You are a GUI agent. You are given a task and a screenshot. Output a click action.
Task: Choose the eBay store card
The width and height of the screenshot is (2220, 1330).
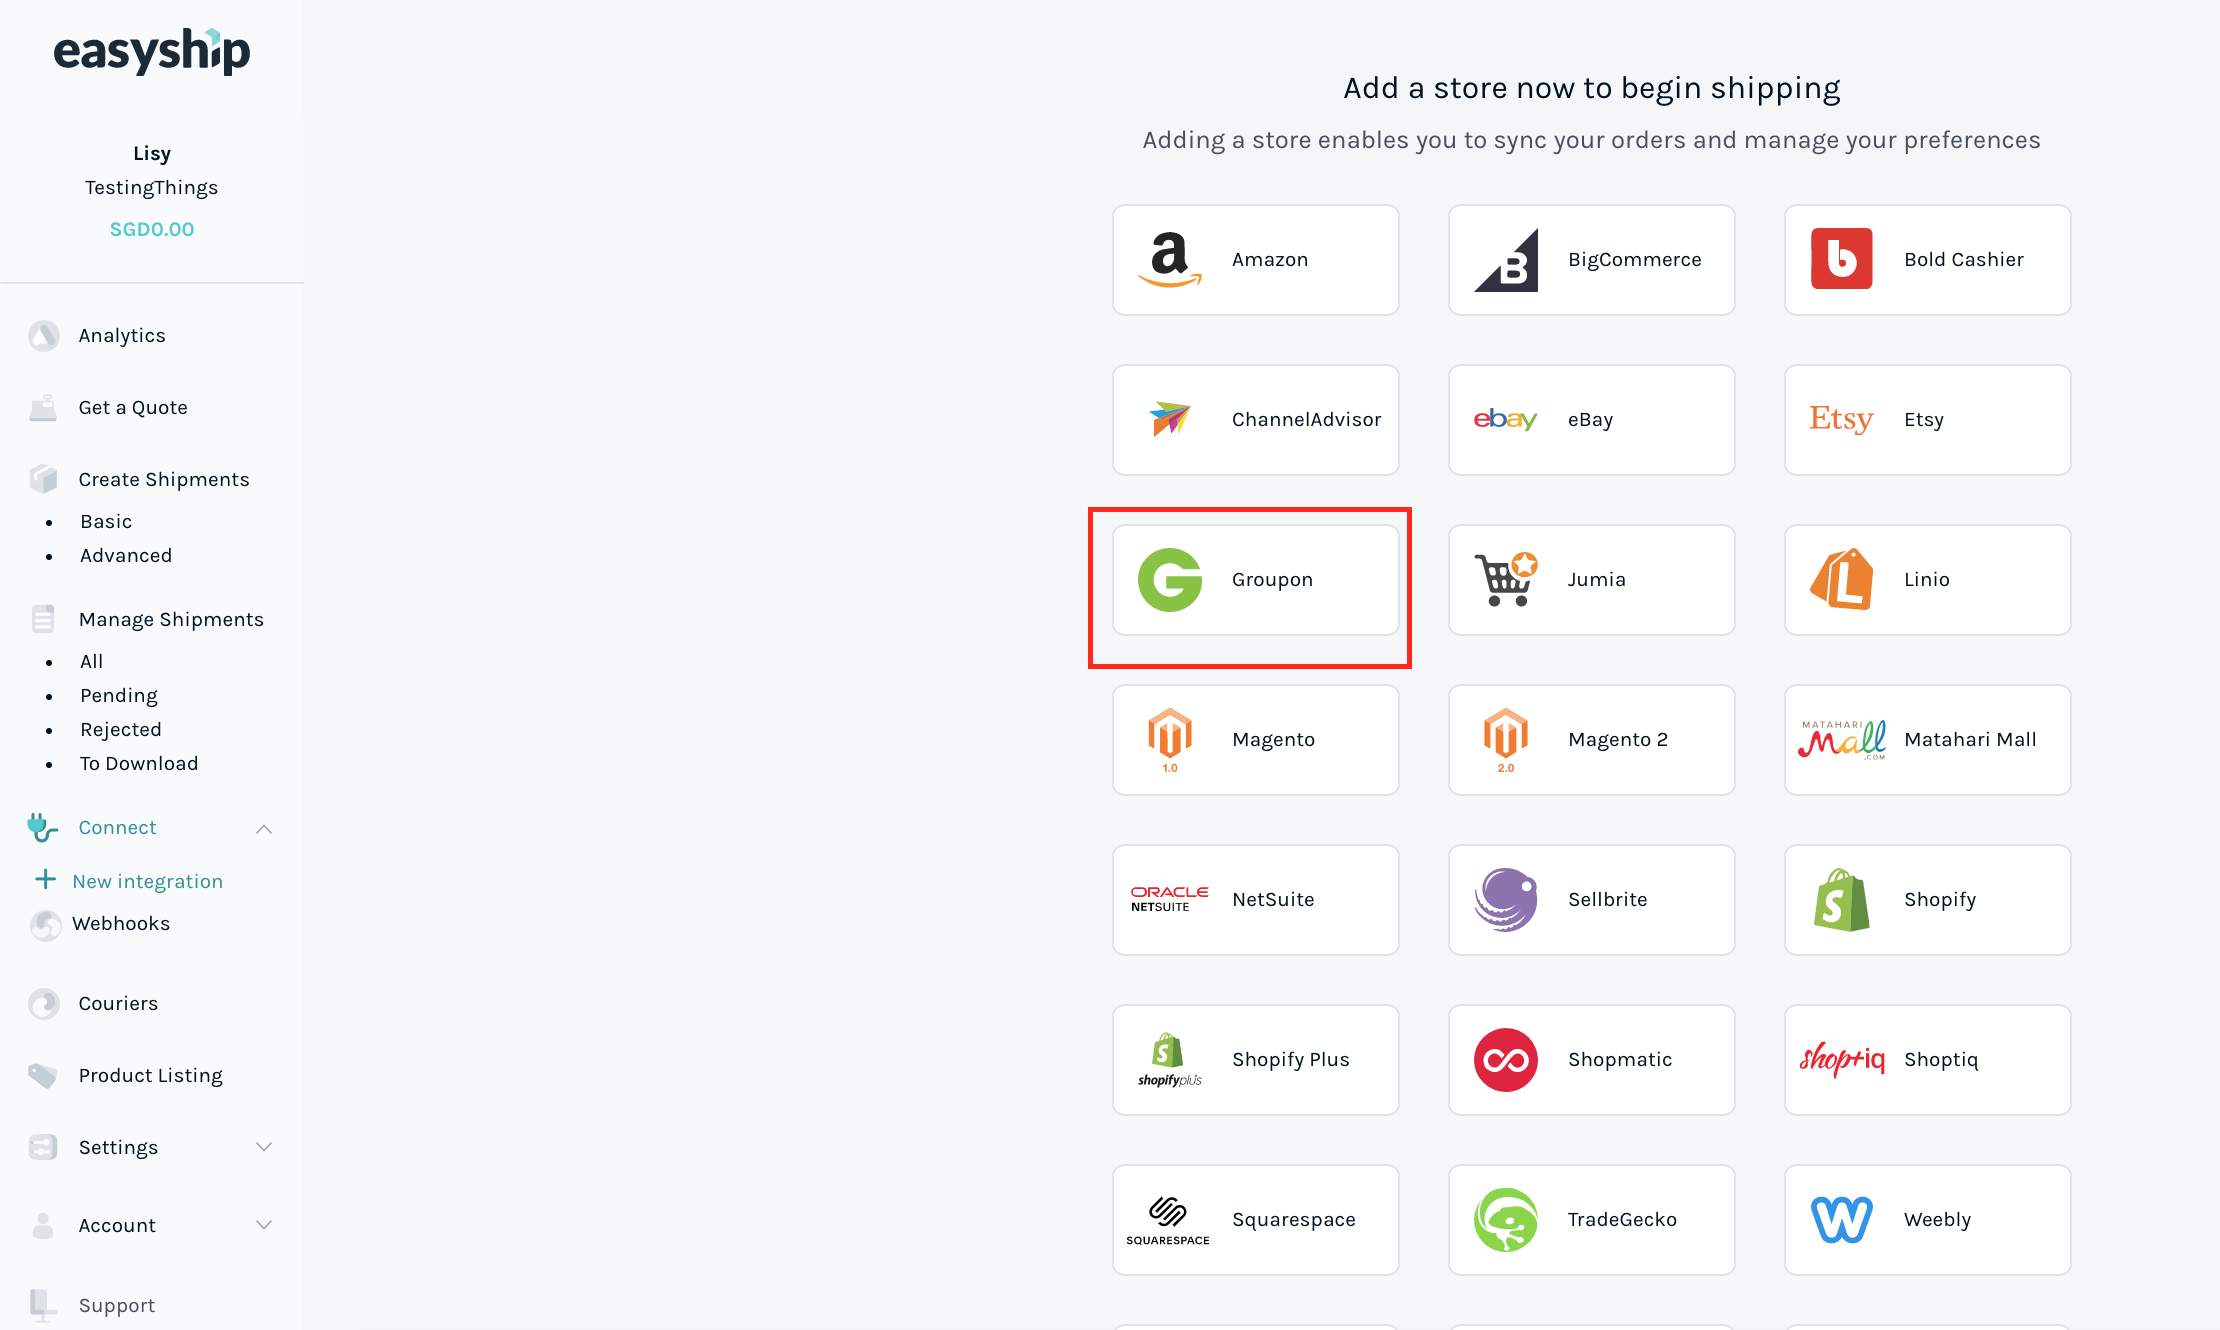tap(1591, 420)
